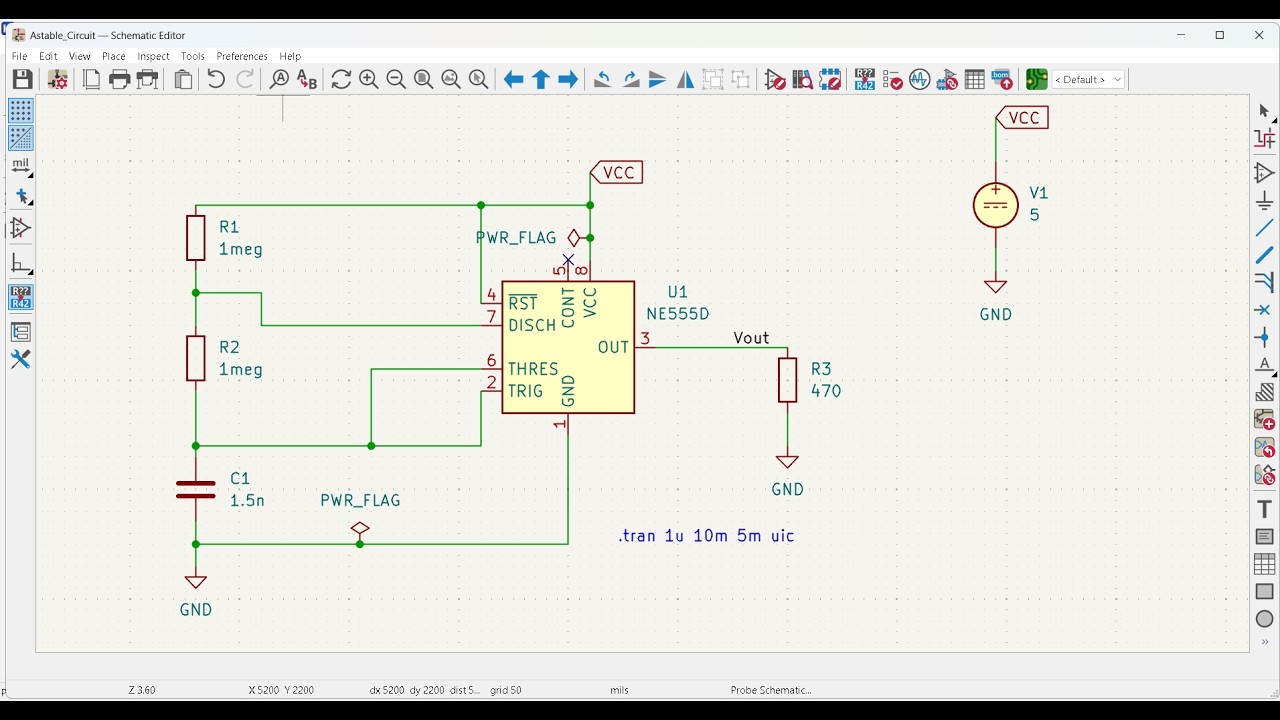The height and width of the screenshot is (720, 1280).
Task: Switch to the PCB editor
Action: tap(1036, 79)
